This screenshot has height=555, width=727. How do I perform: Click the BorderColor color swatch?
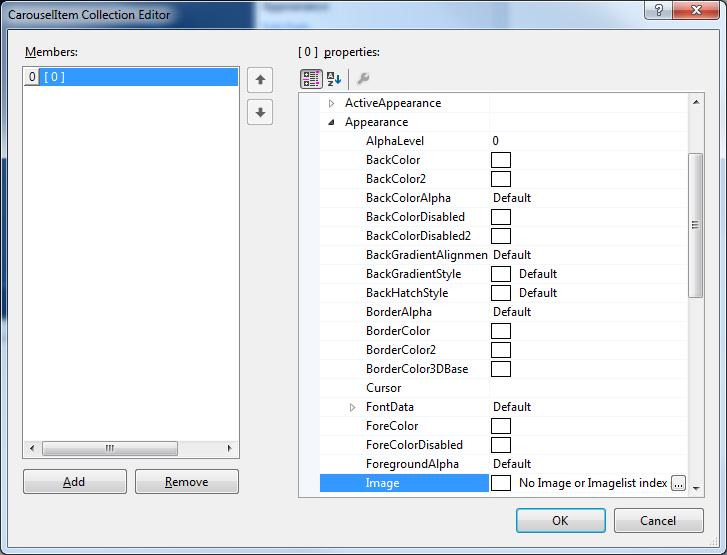501,331
